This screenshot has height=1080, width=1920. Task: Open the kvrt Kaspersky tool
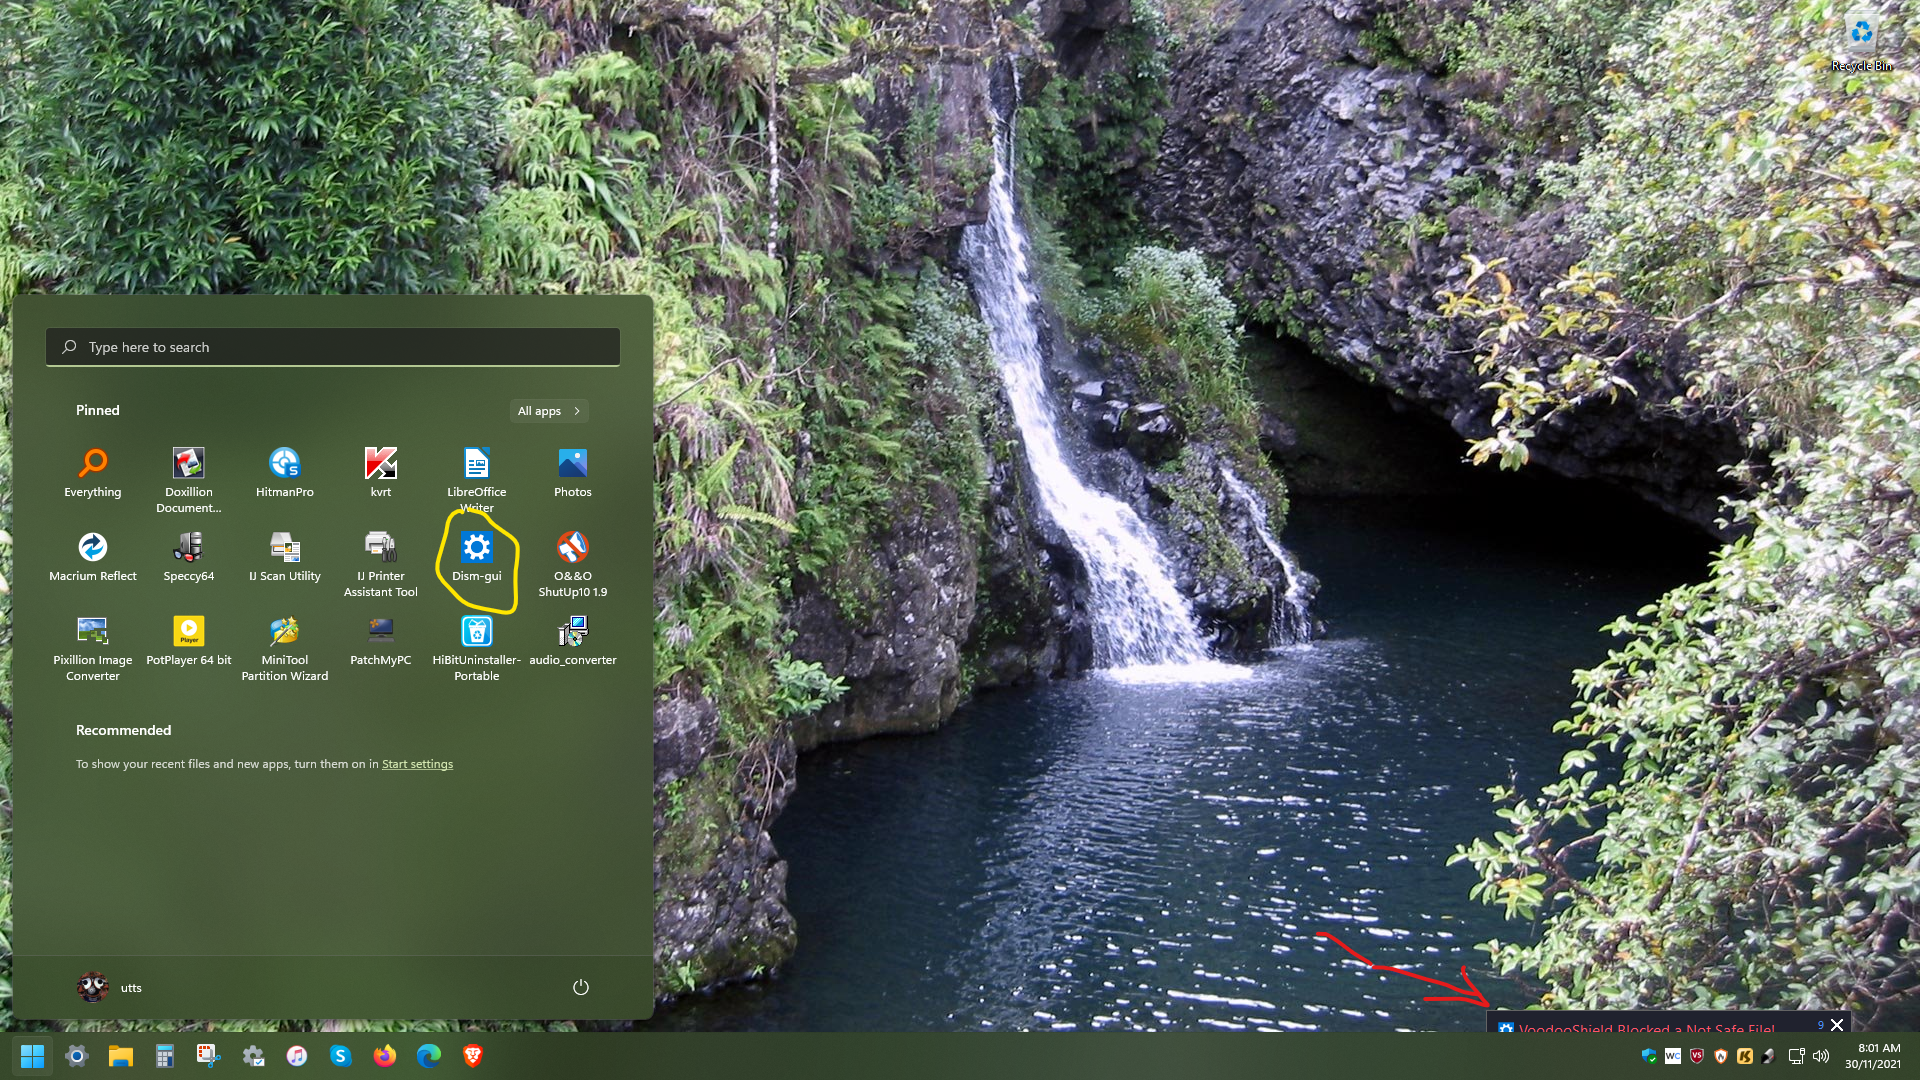(x=380, y=473)
